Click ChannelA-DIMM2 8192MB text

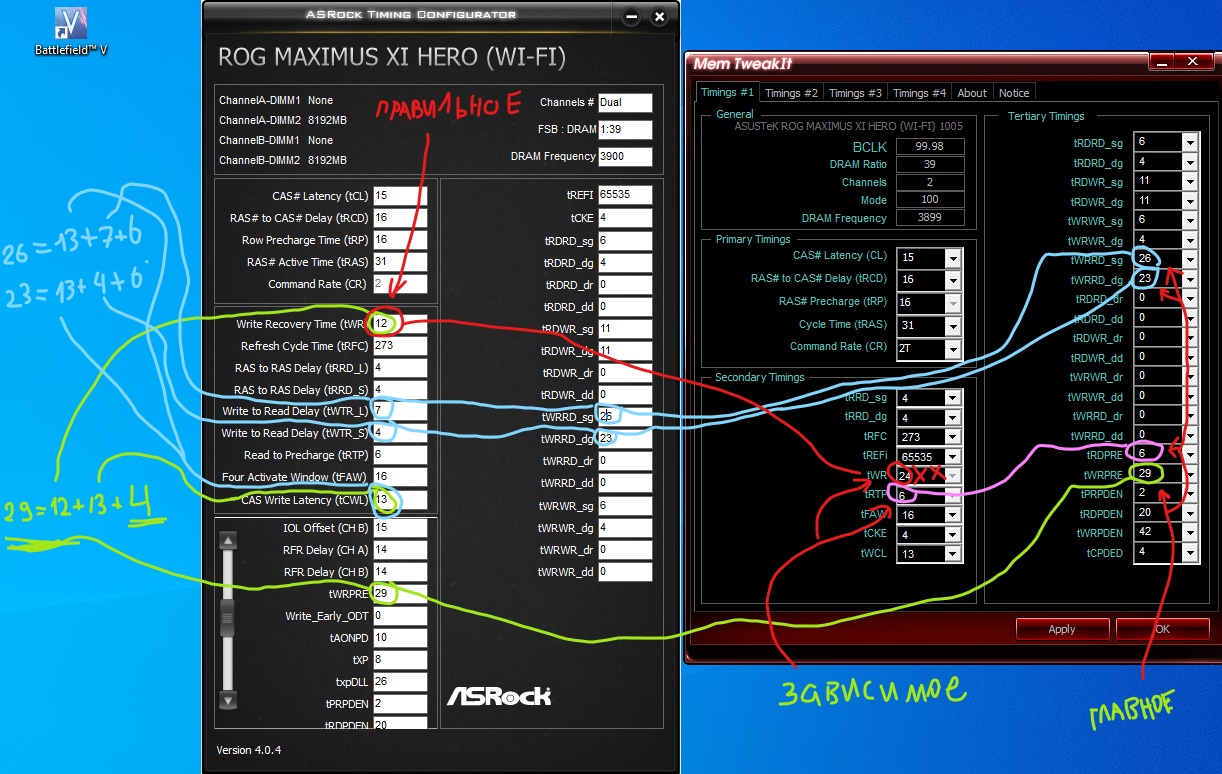click(x=283, y=120)
